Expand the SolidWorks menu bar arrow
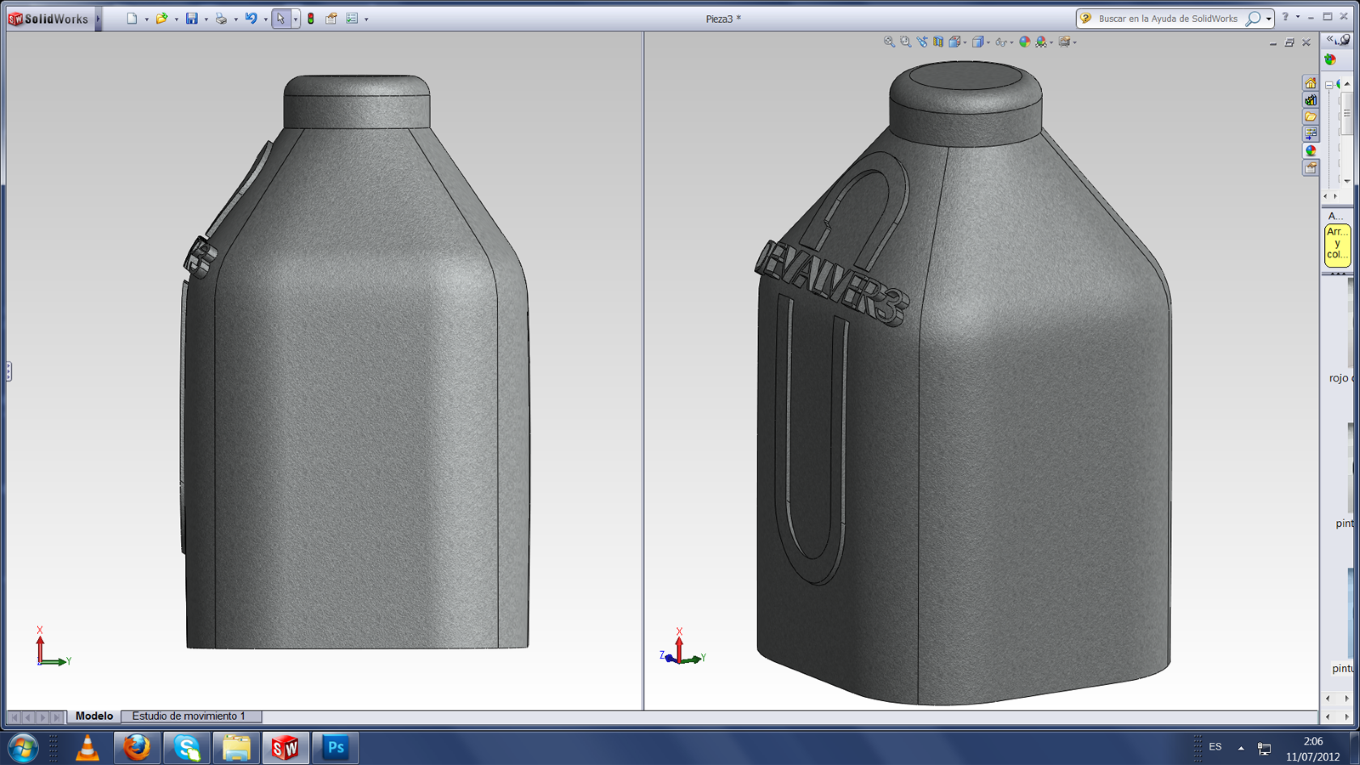1360x765 pixels. (x=98, y=19)
